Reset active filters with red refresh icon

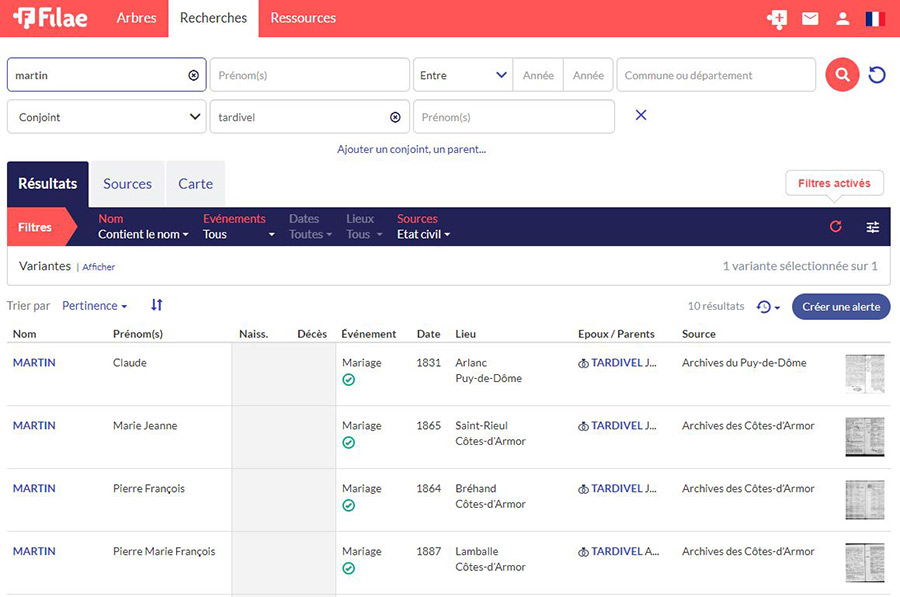(836, 227)
